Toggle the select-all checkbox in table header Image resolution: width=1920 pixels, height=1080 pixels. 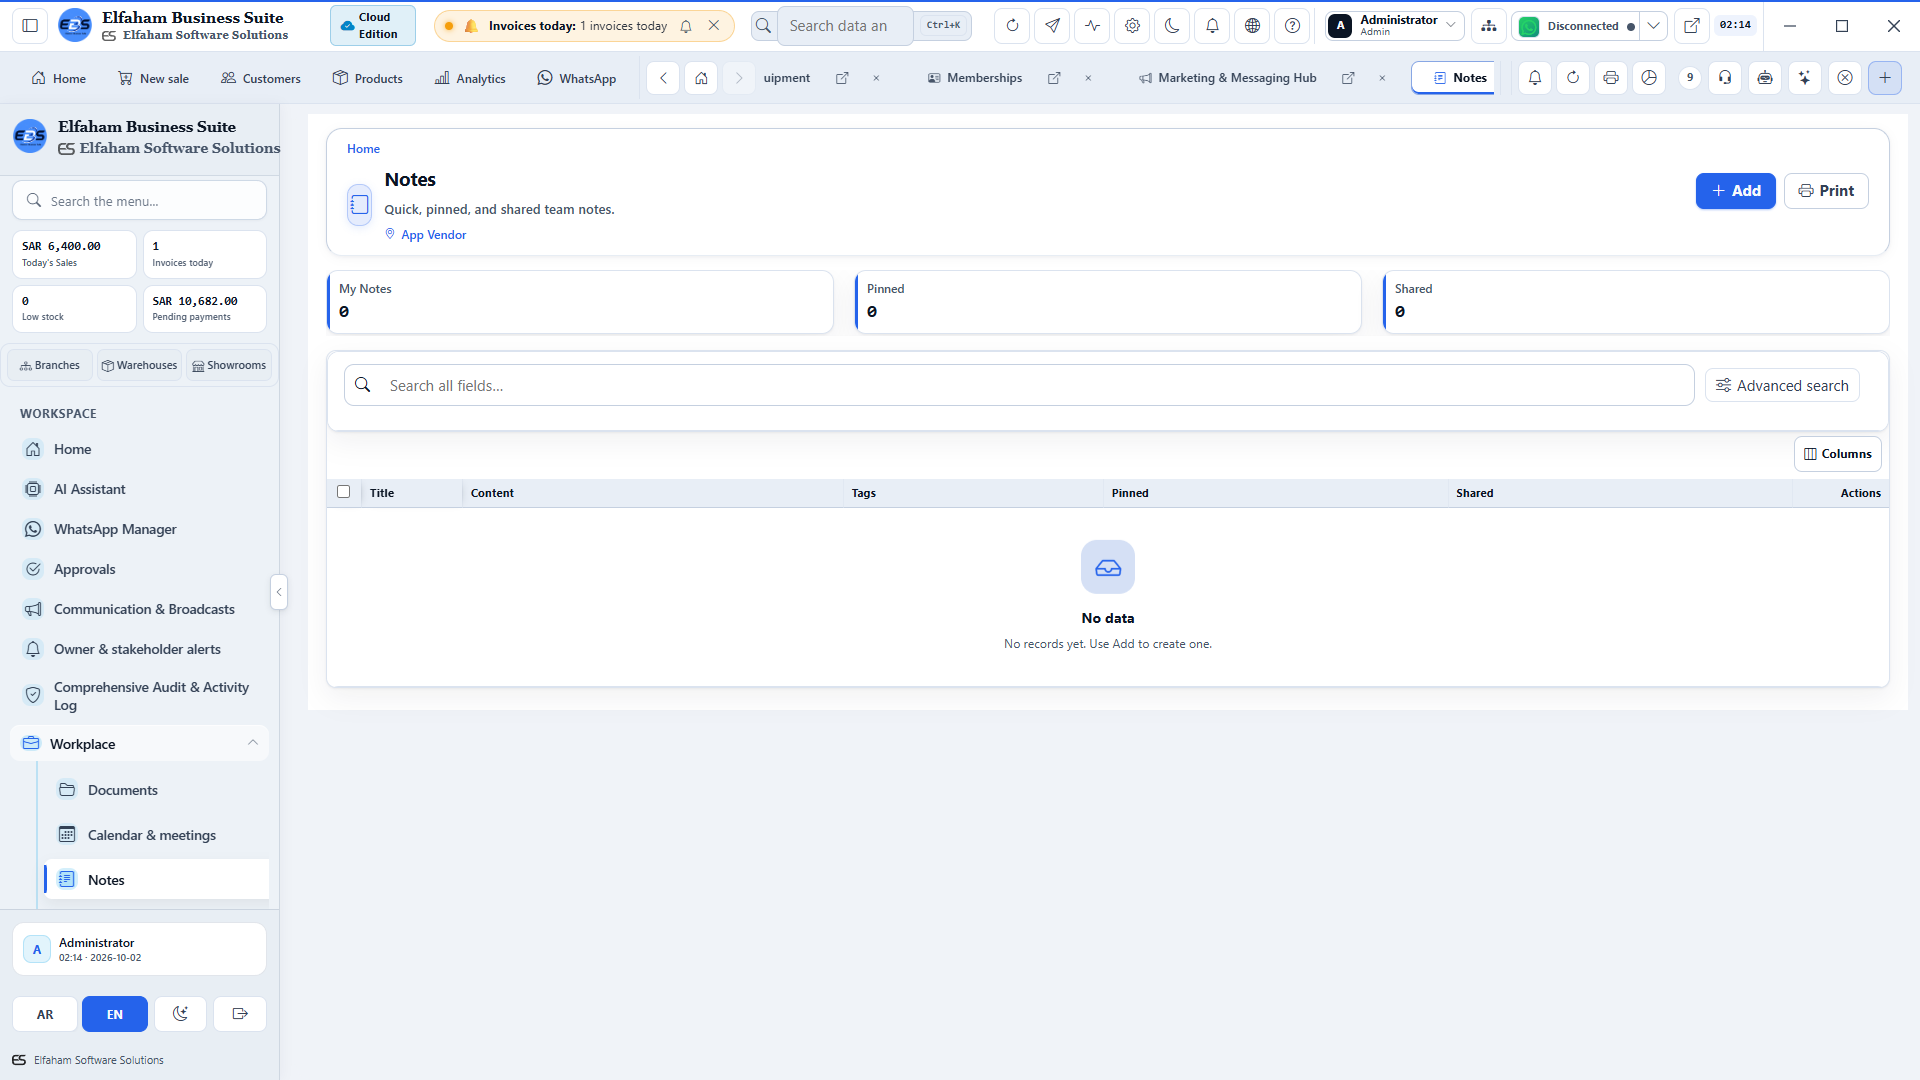coord(344,492)
